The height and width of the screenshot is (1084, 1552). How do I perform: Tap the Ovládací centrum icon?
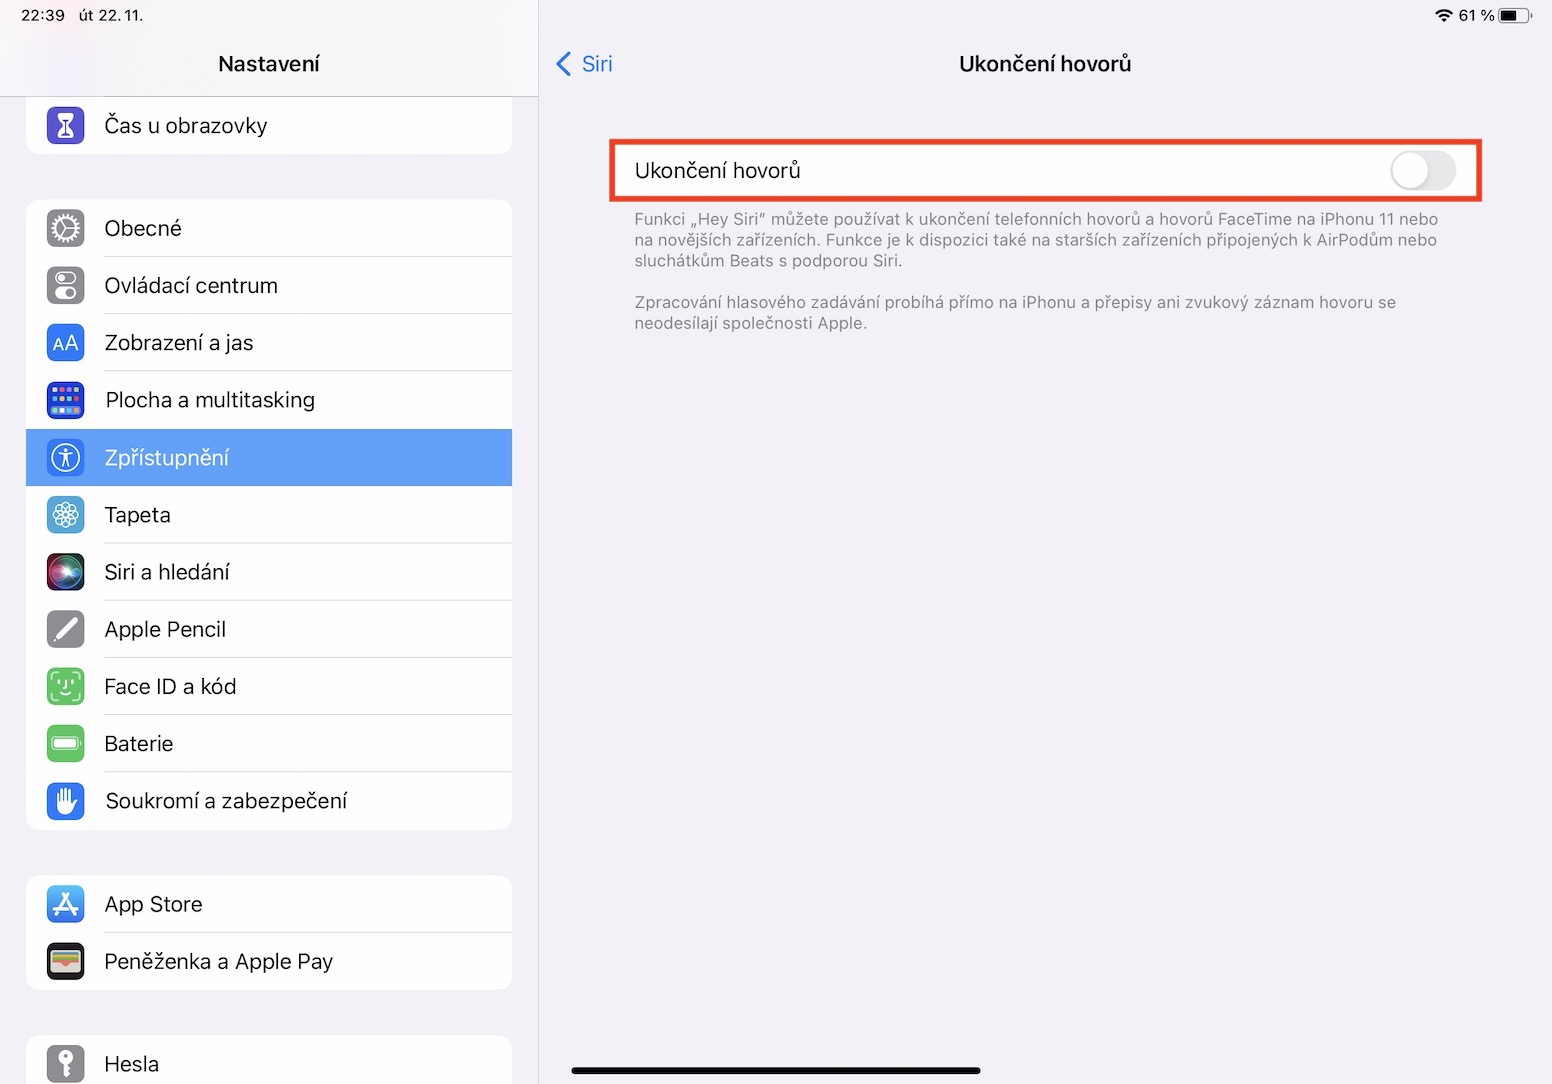[x=66, y=286]
